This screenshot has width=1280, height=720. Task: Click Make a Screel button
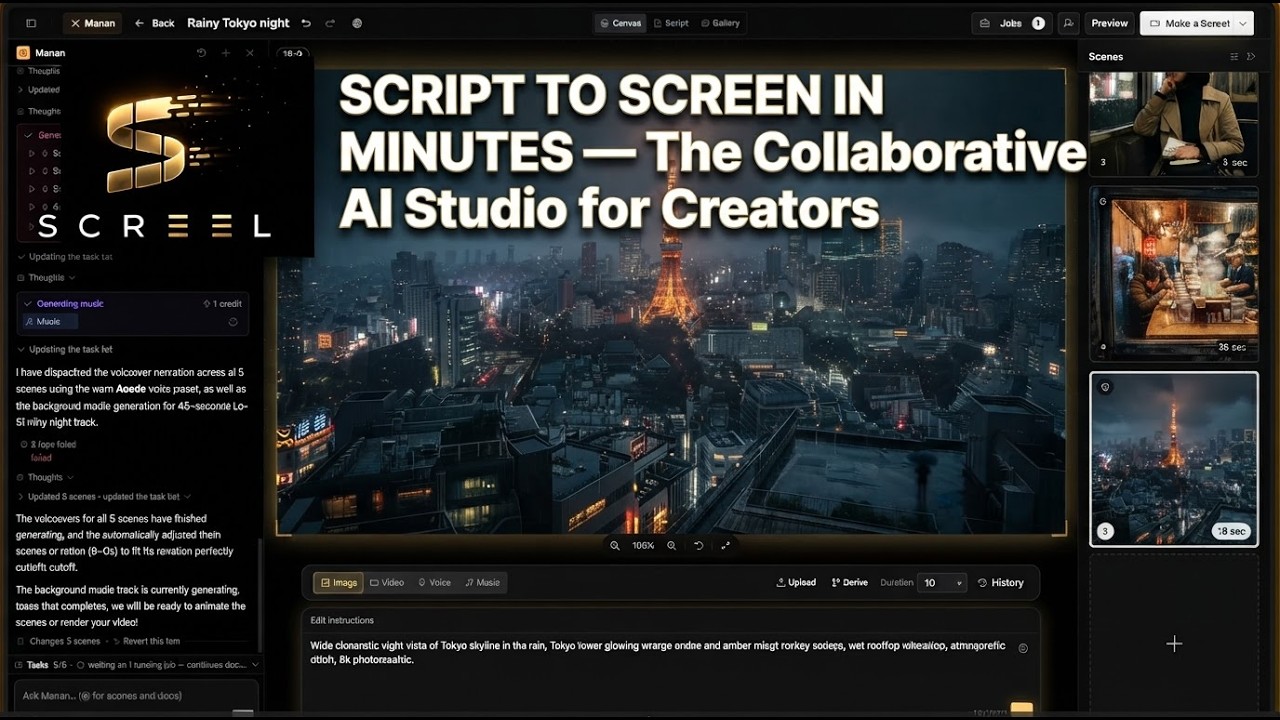click(x=1189, y=23)
